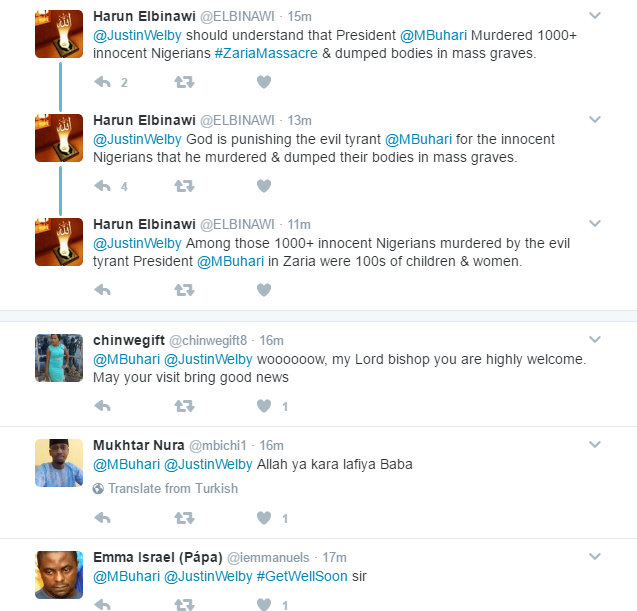The height and width of the screenshot is (611, 637).
Task: Like chinwegift's welcome tweet
Action: point(264,406)
